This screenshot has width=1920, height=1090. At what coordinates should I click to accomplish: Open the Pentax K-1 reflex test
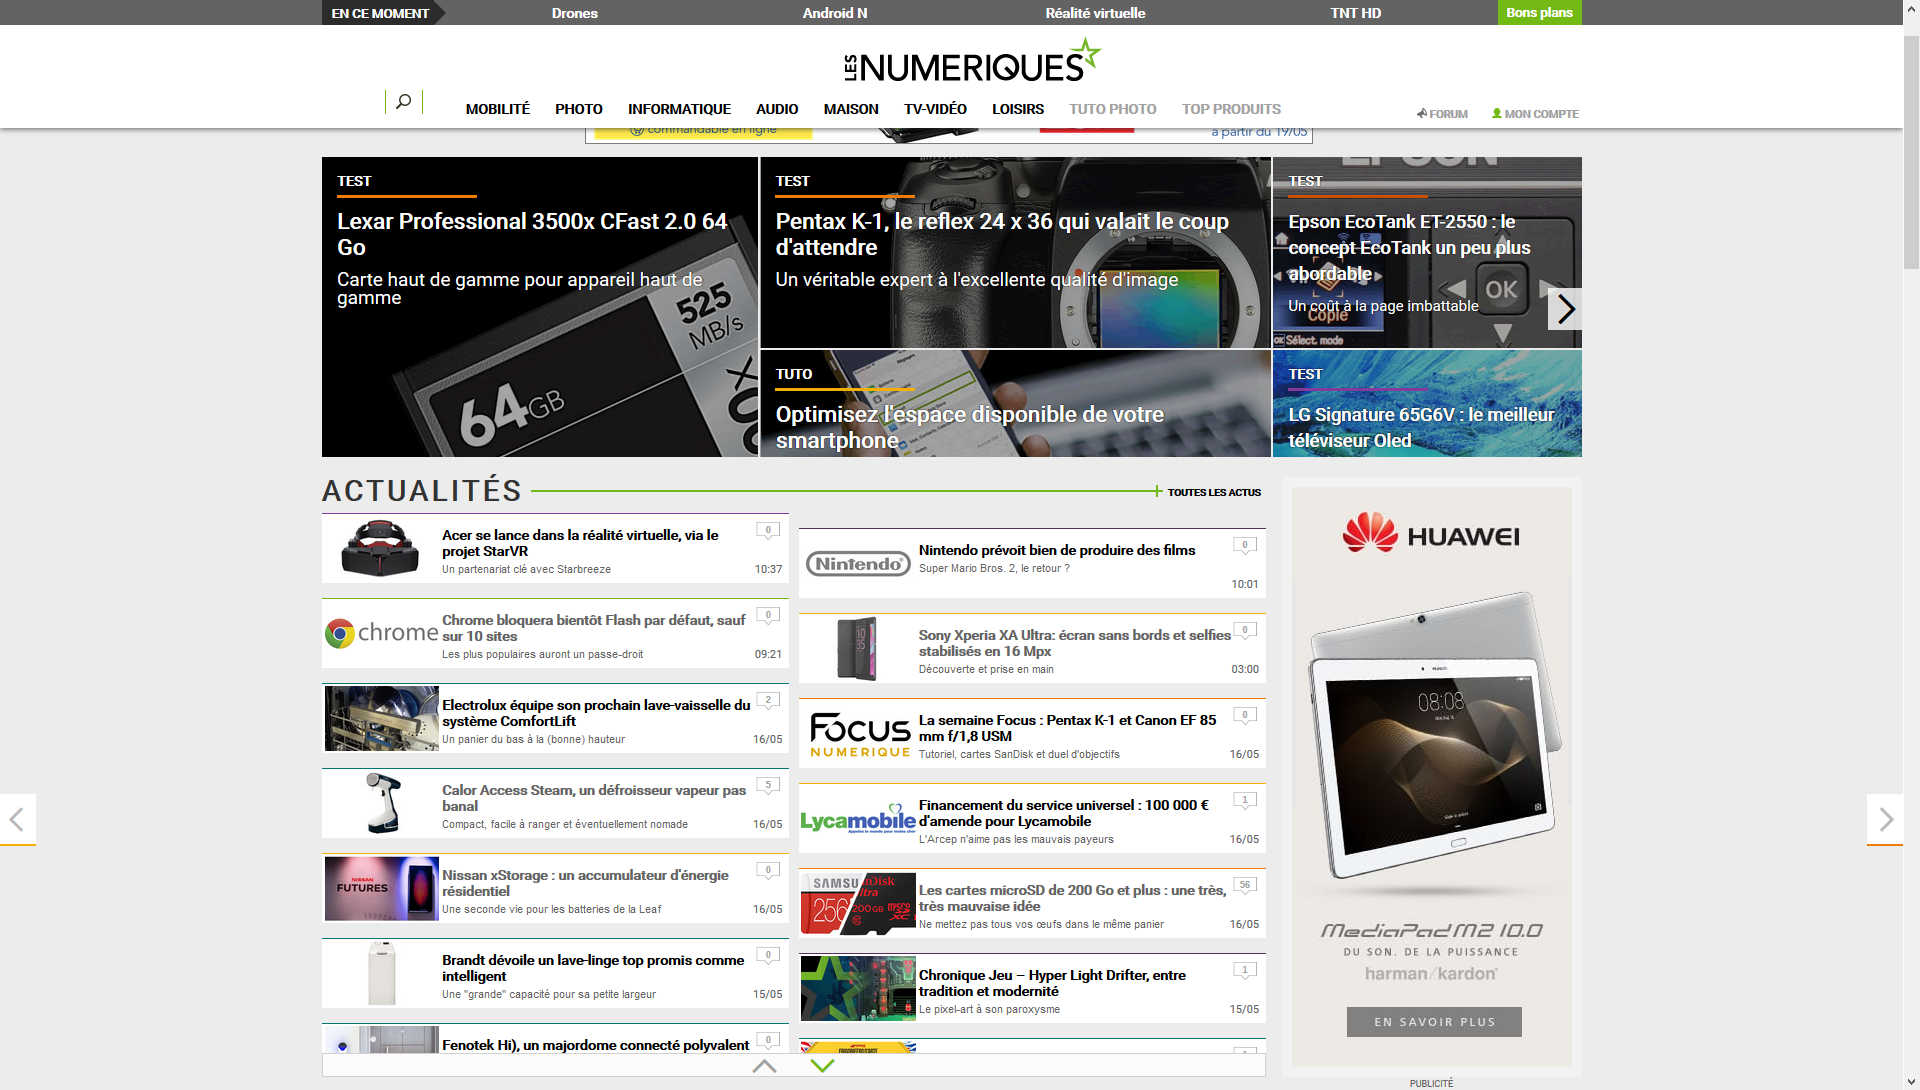tap(1016, 253)
